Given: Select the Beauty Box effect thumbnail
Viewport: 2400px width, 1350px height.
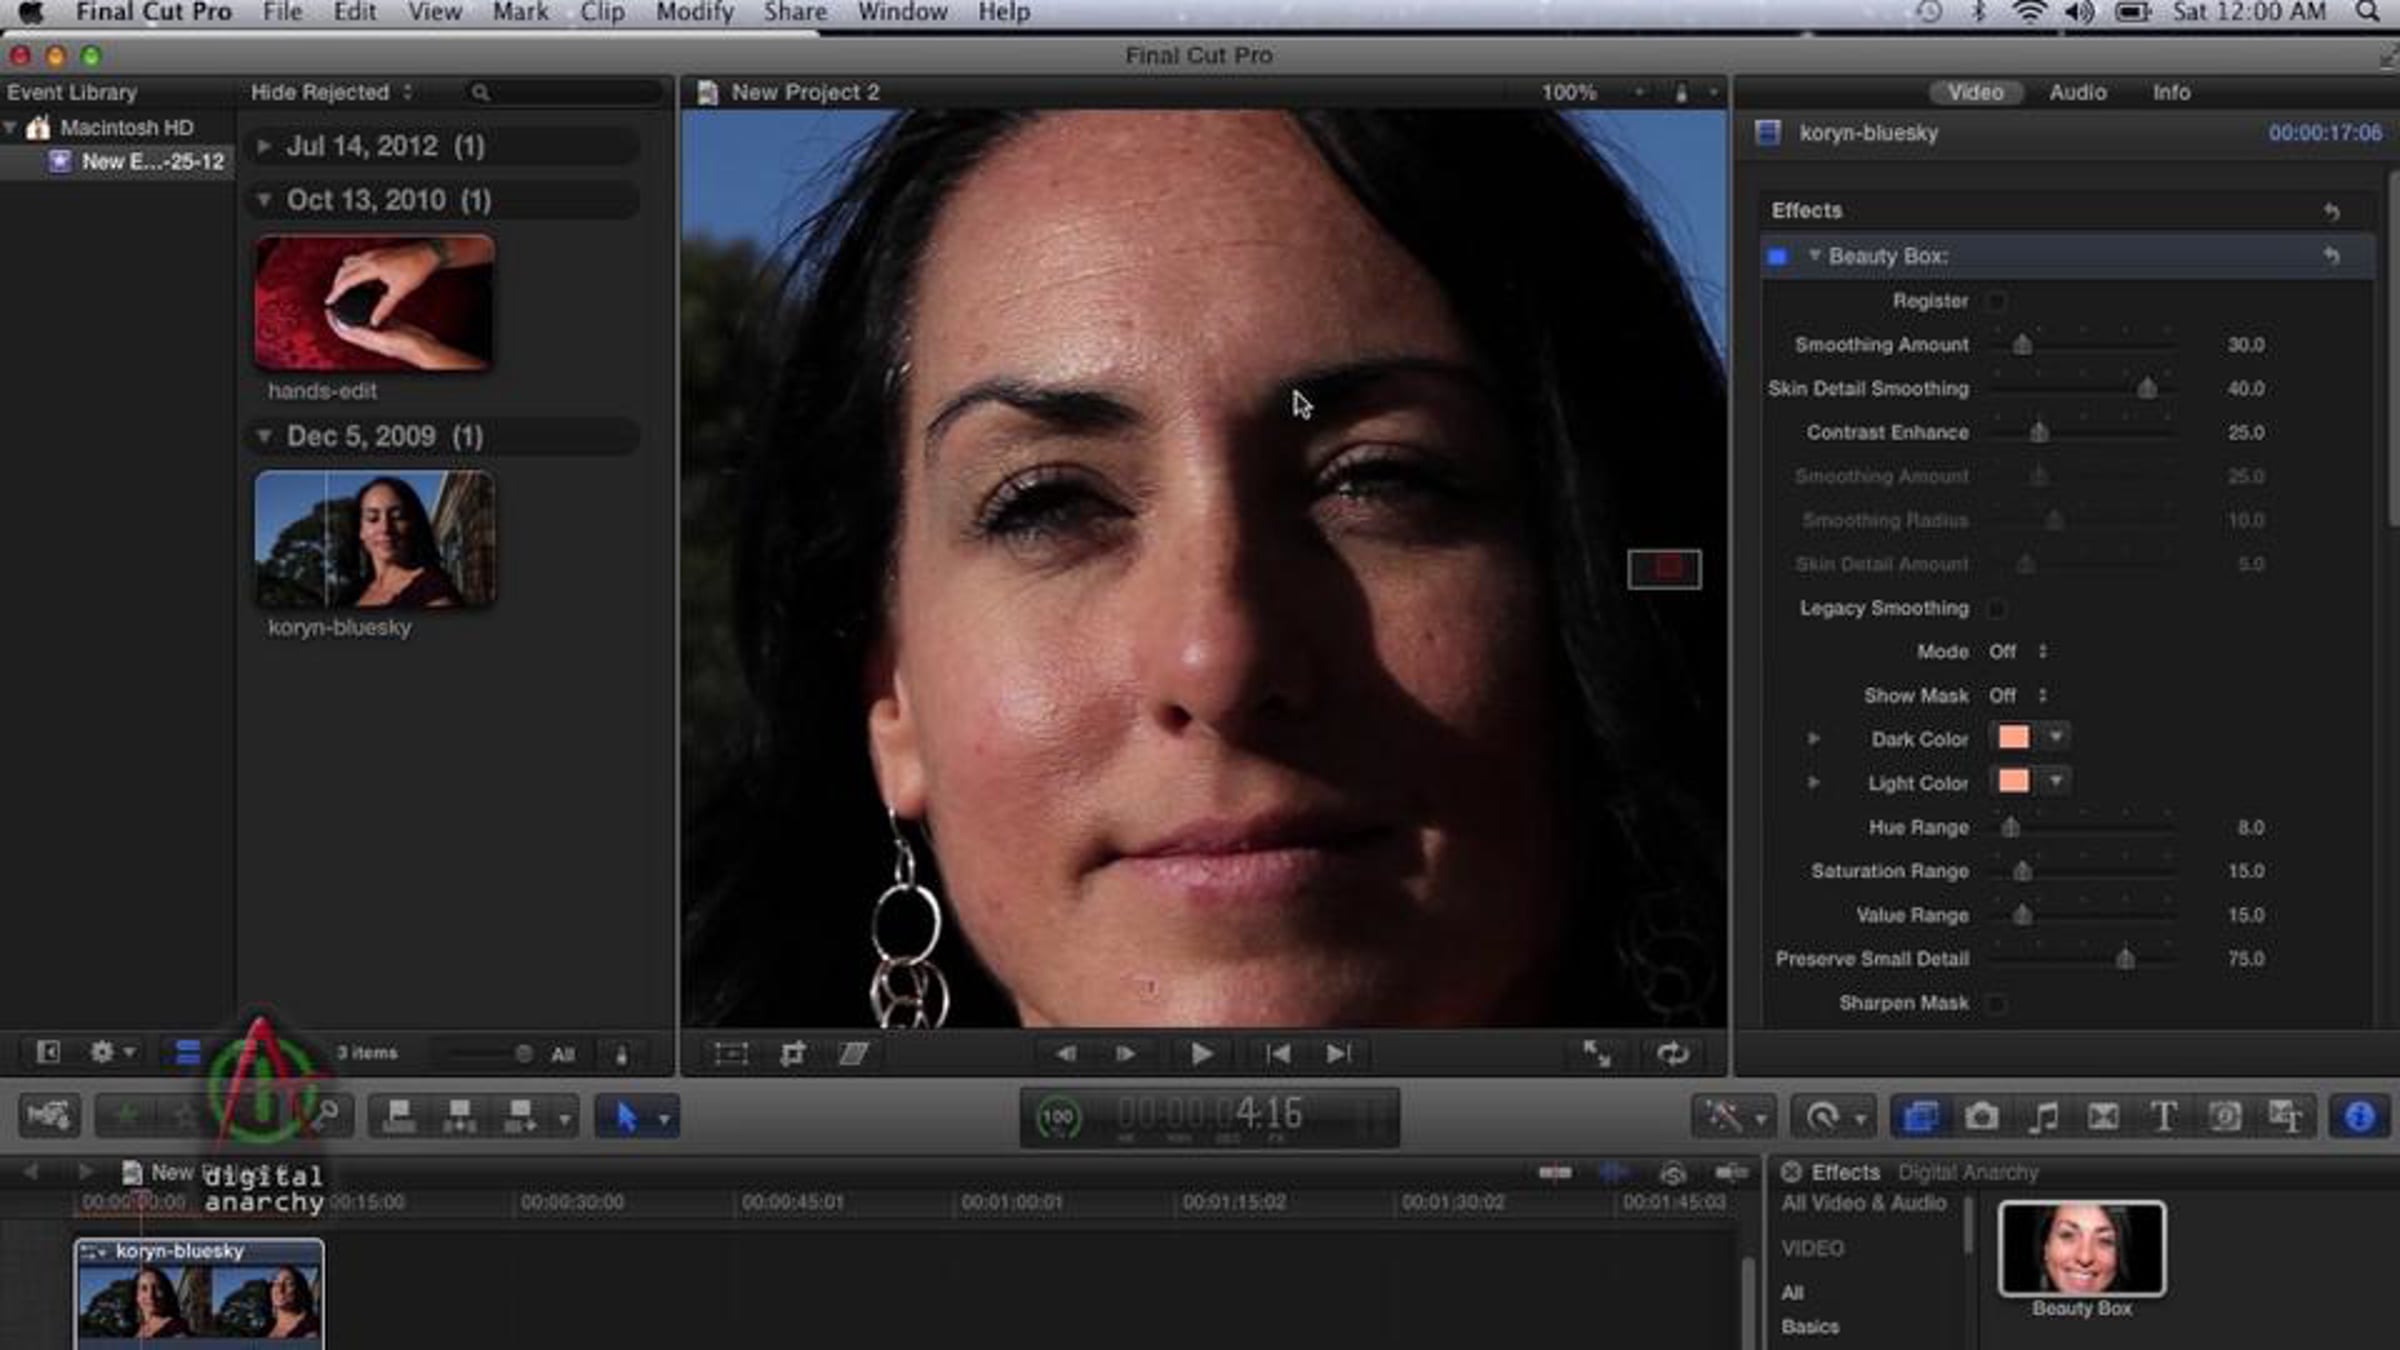Looking at the screenshot, I should [x=2082, y=1249].
